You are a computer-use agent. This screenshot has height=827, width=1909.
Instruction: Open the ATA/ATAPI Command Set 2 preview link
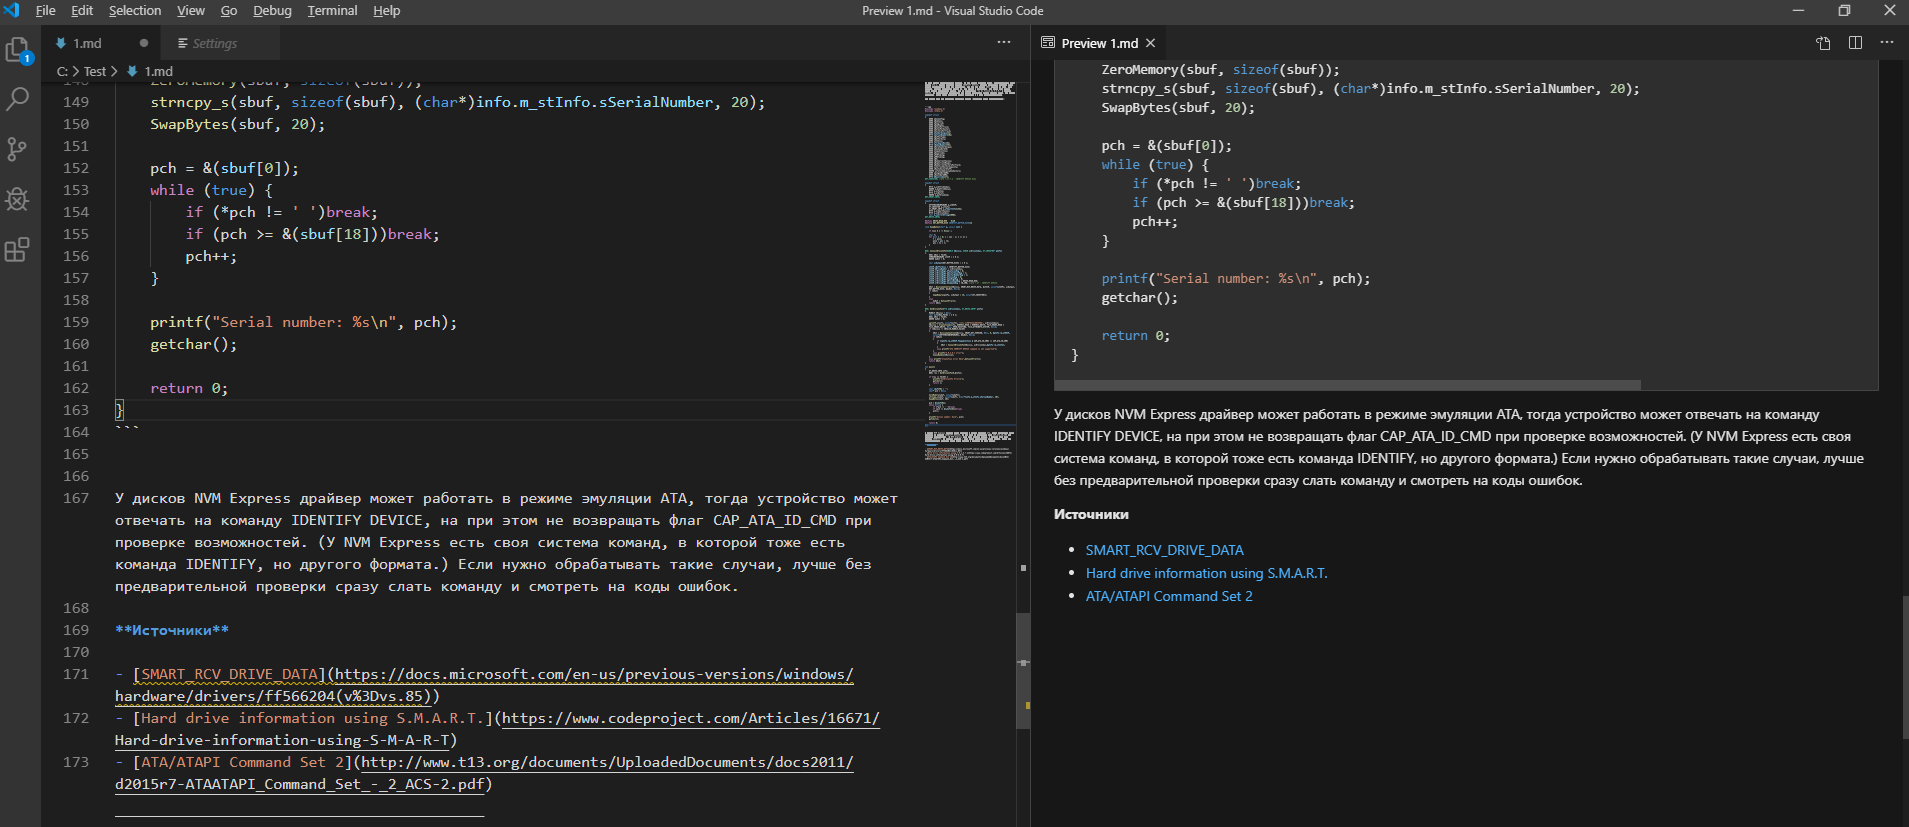click(1169, 596)
